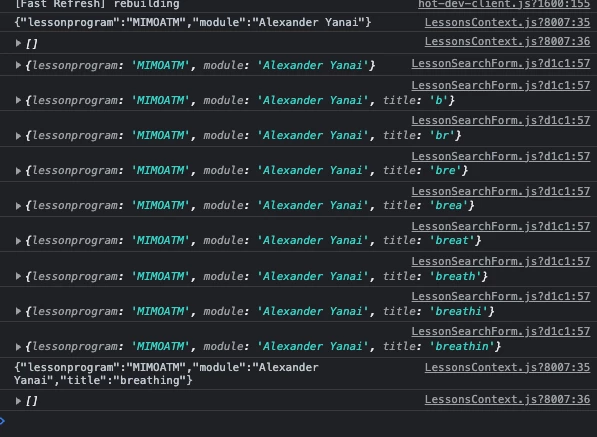Expand the object without a title property
This screenshot has width=597, height=437.
[x=18, y=65]
